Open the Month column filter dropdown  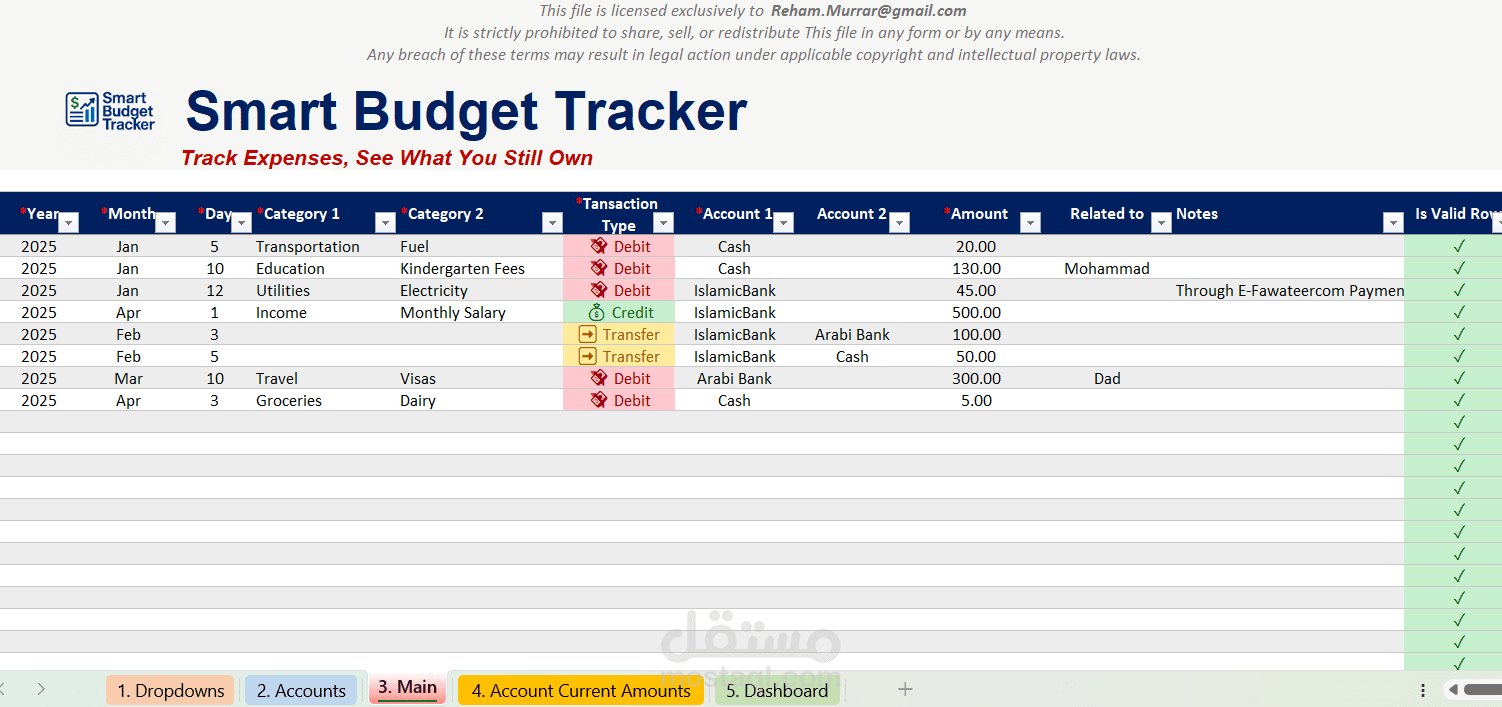pos(166,222)
